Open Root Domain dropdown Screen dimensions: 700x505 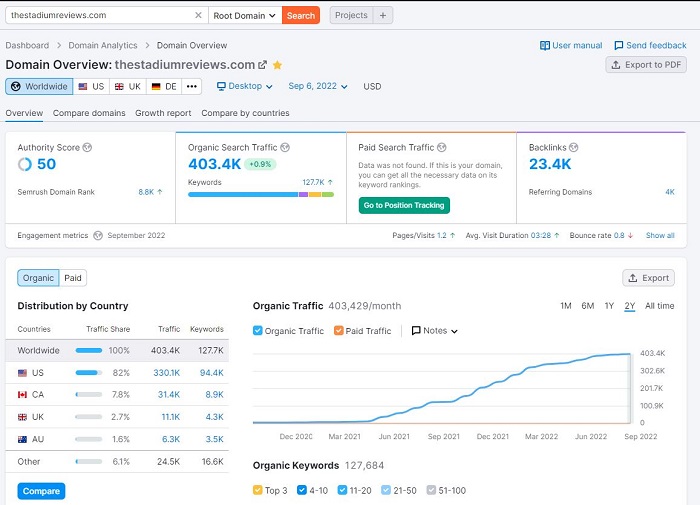click(245, 15)
